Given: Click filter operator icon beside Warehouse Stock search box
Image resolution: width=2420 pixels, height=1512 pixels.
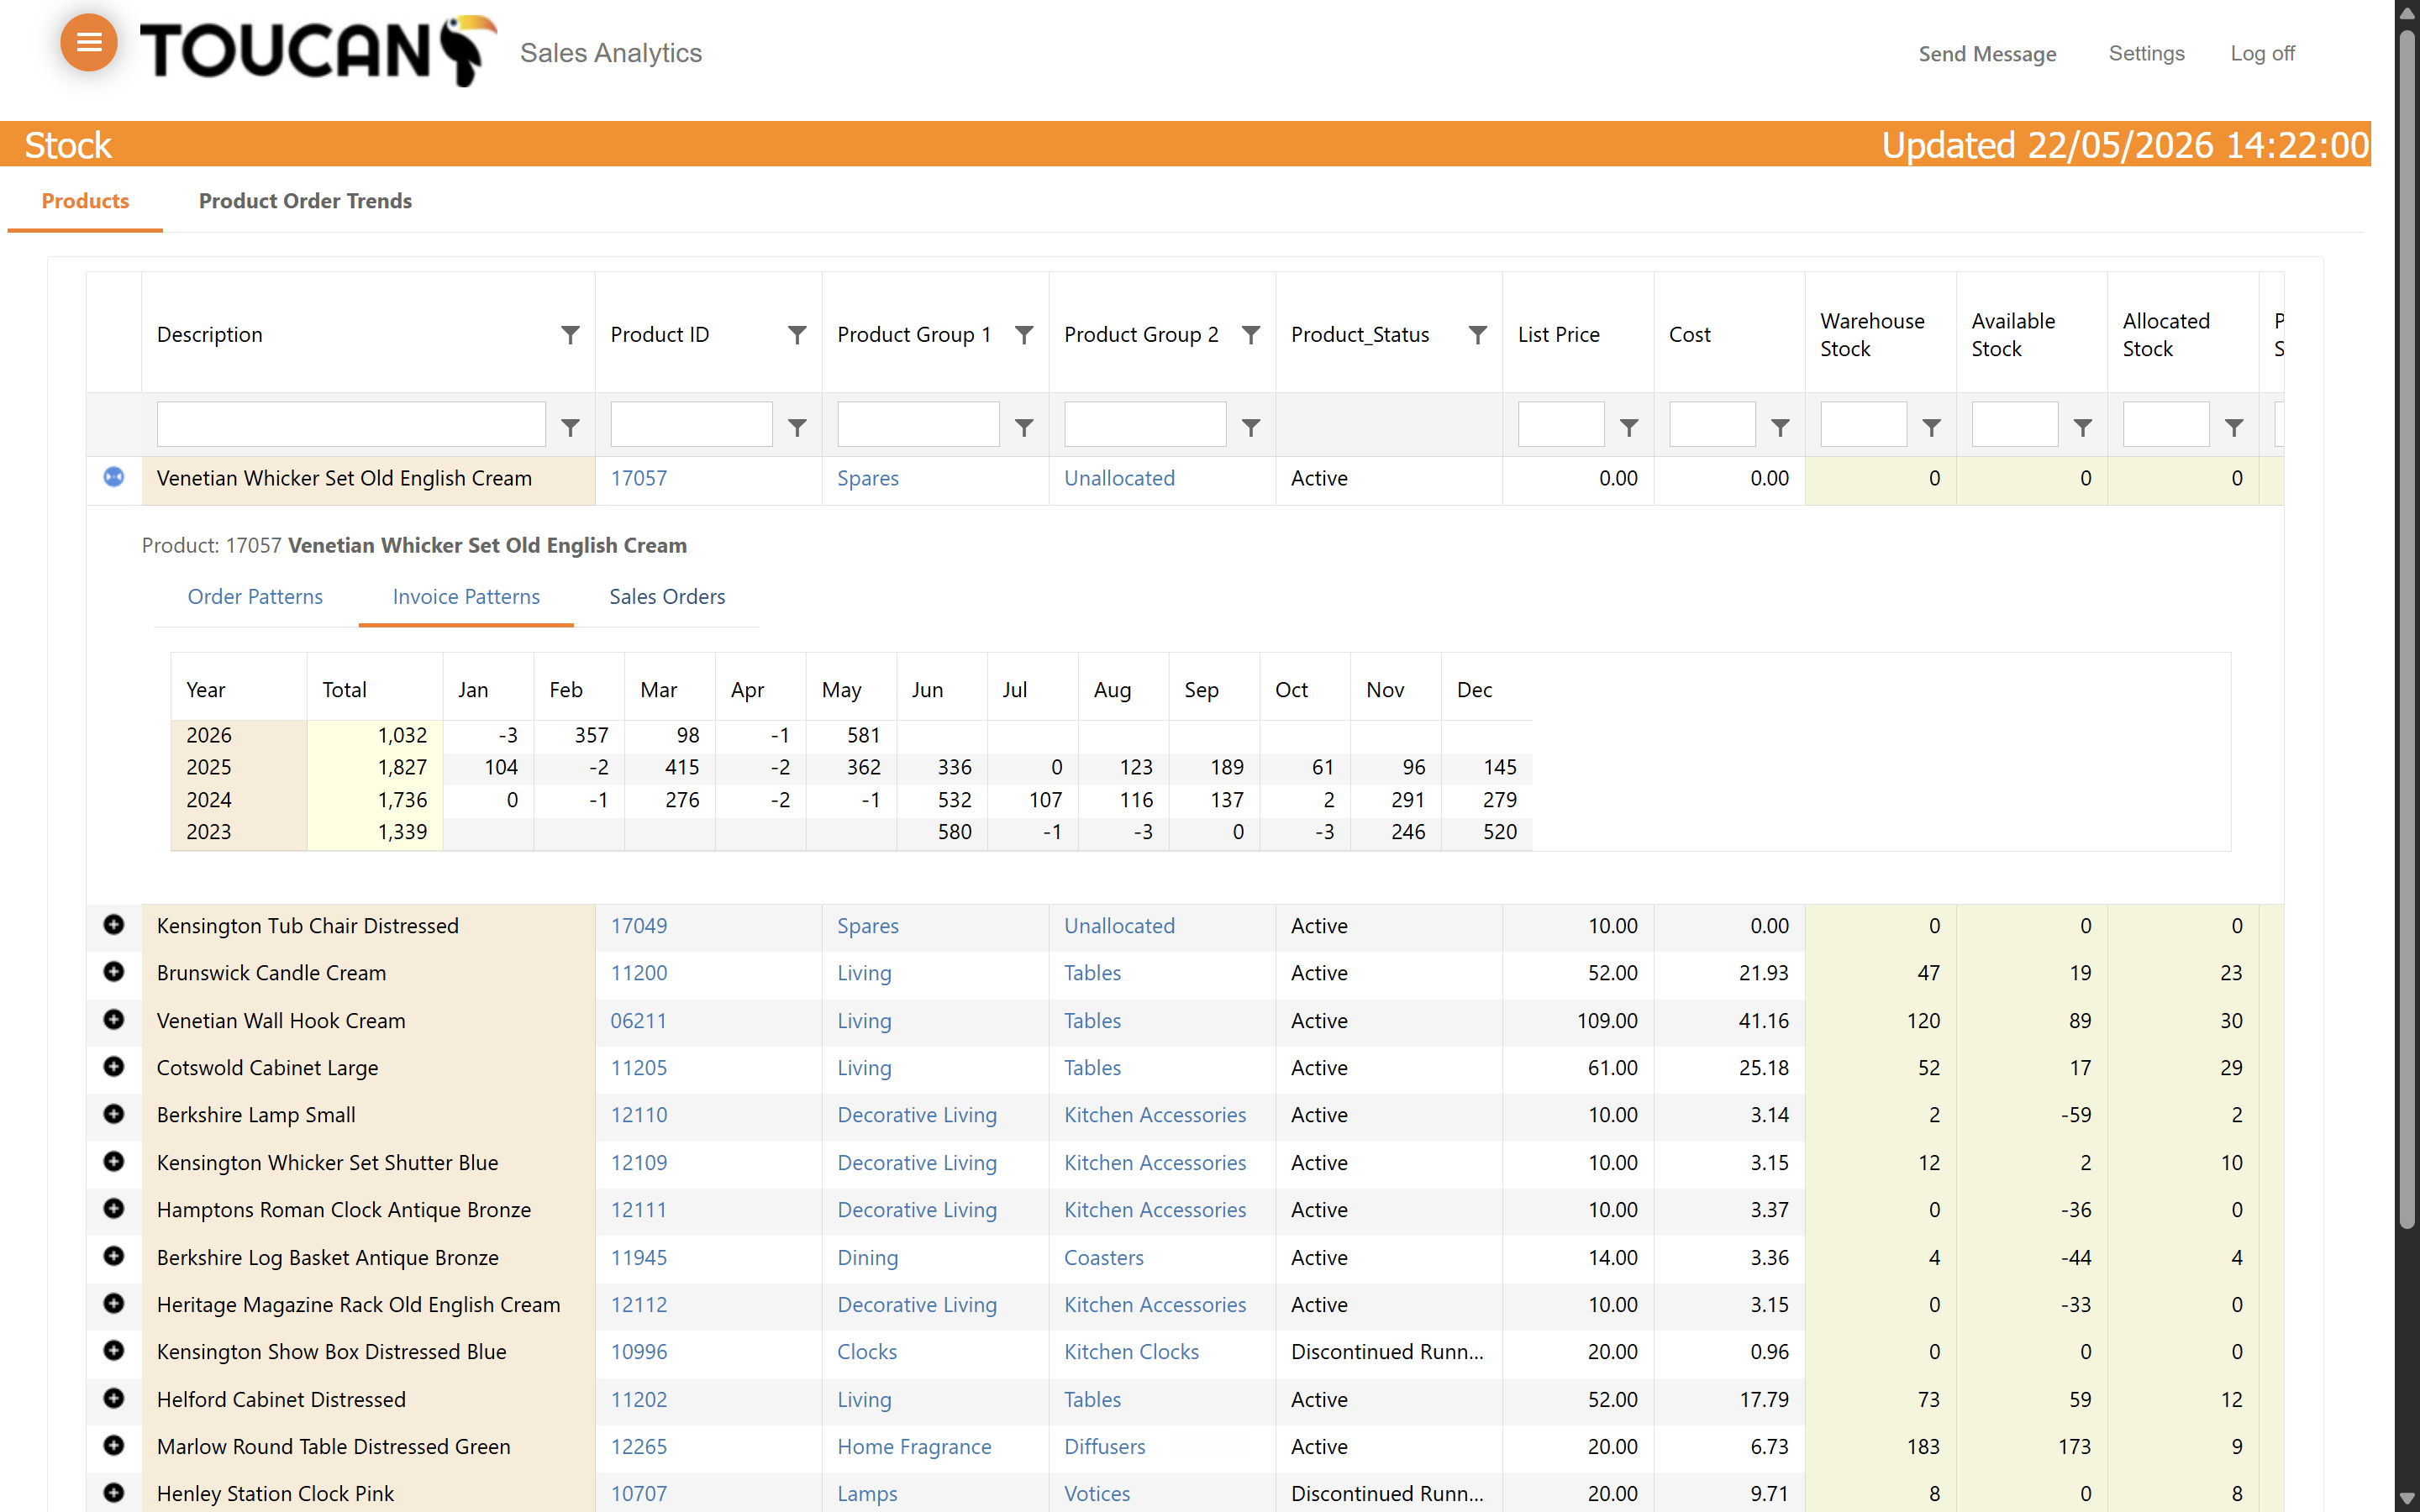Looking at the screenshot, I should click(x=1932, y=427).
